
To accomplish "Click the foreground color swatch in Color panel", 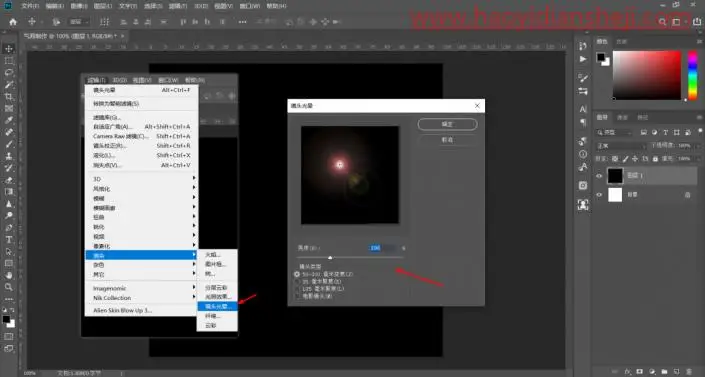I will 601,57.
